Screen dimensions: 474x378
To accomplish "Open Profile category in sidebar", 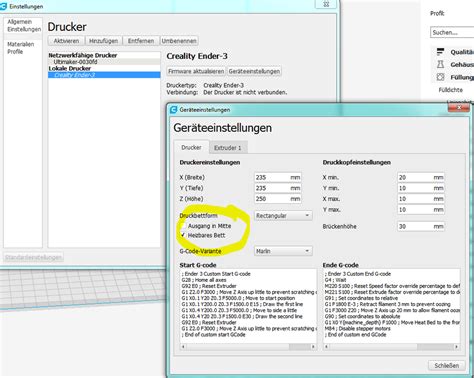I will [x=15, y=52].
